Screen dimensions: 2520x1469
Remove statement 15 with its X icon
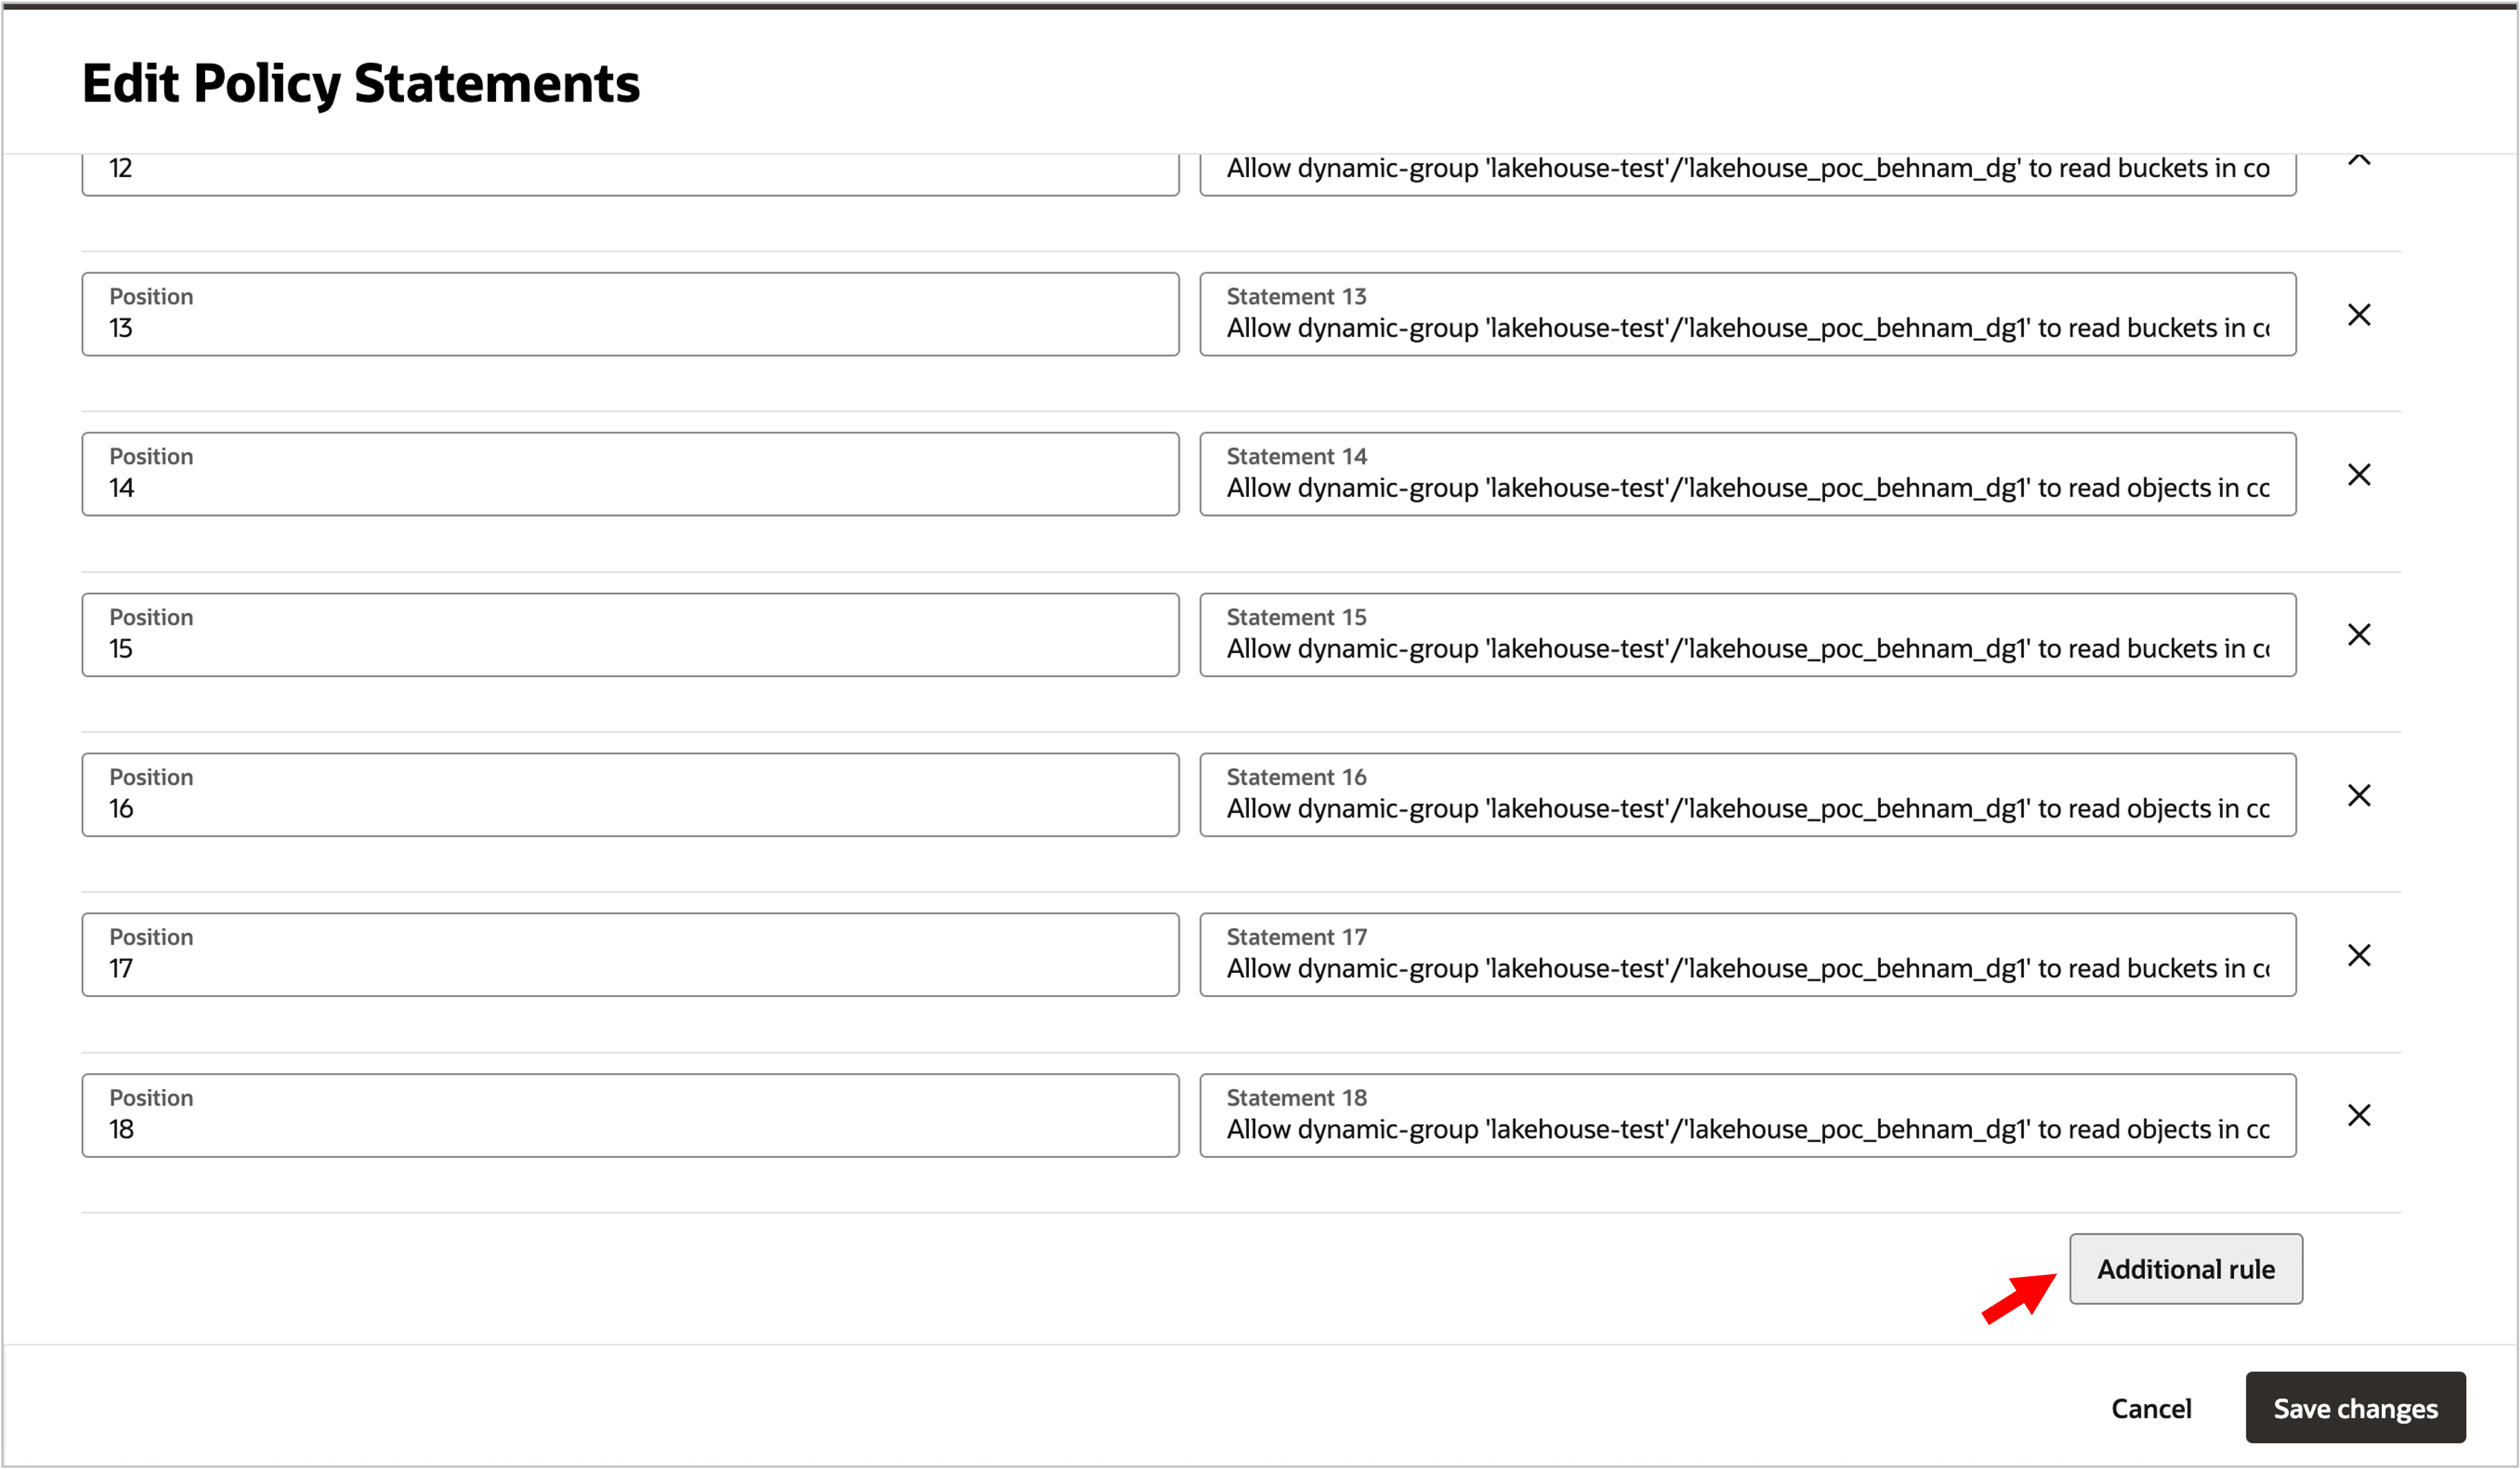[x=2358, y=635]
